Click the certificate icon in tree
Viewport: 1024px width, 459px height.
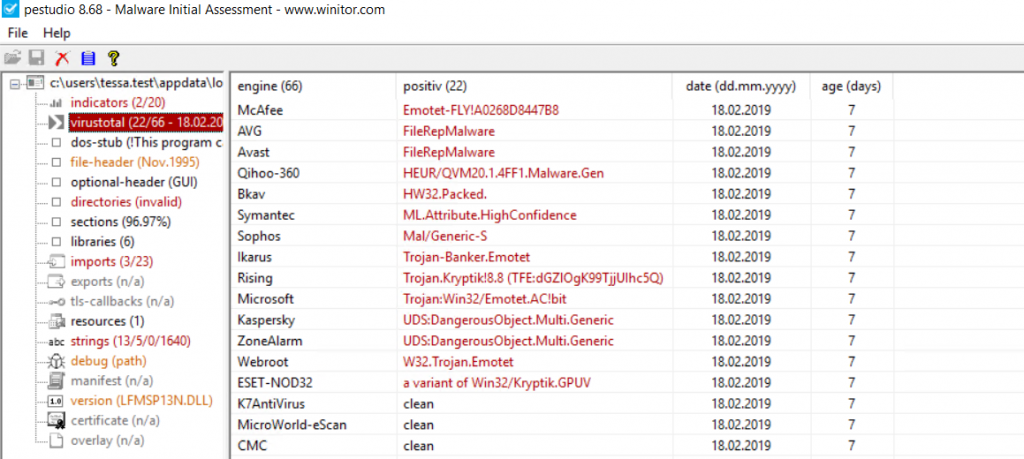coord(56,420)
